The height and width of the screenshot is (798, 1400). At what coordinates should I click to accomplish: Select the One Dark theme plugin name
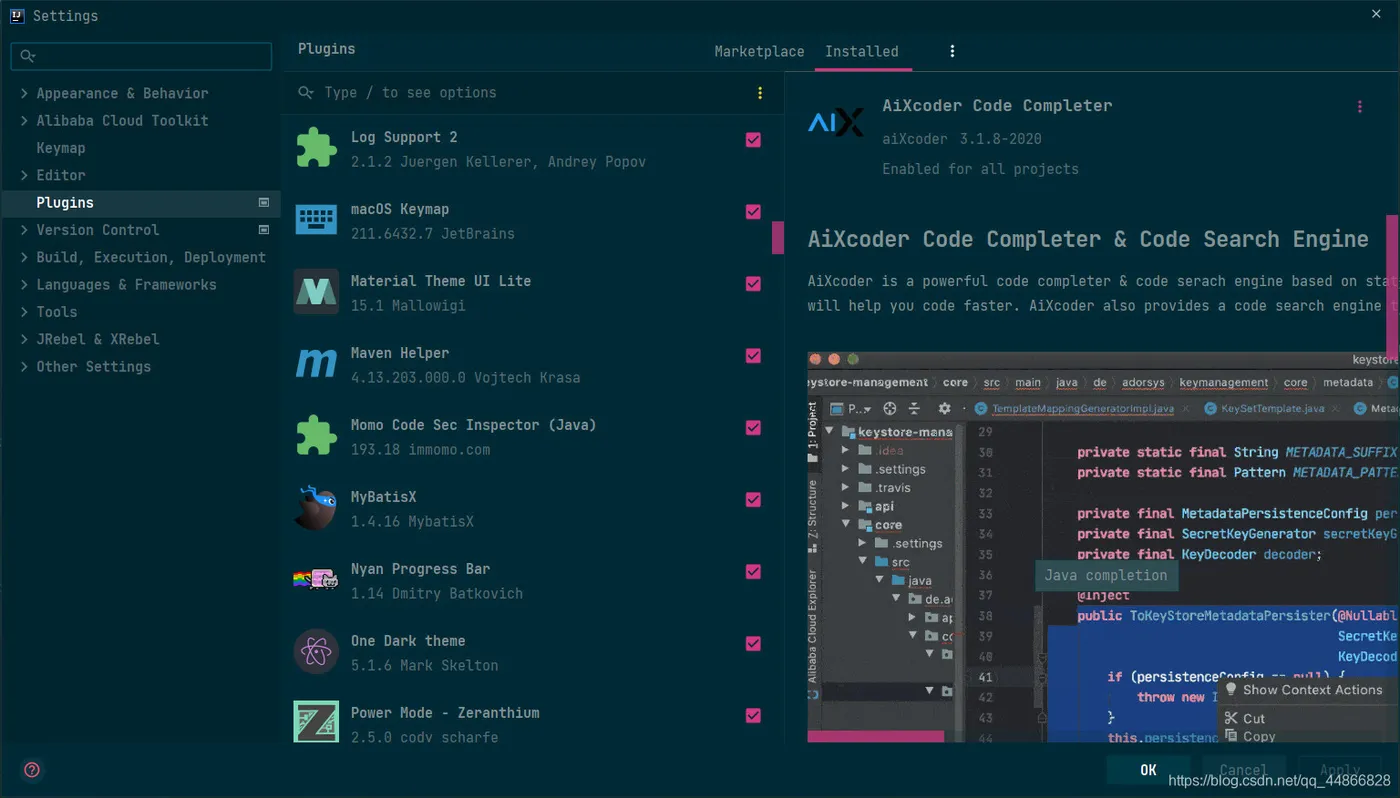(x=408, y=641)
